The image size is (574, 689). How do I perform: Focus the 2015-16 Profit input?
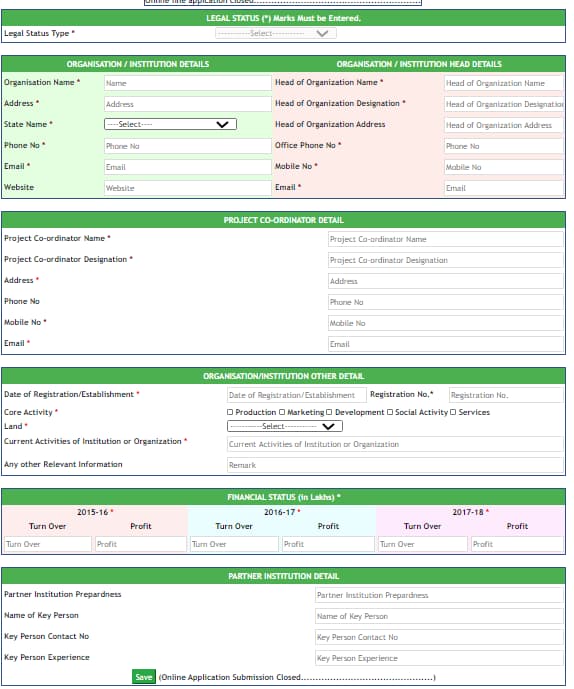pyautogui.click(x=141, y=544)
